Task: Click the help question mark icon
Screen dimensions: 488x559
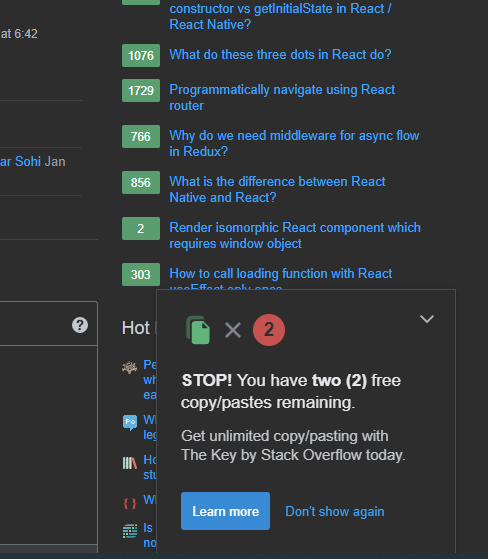Action: (80, 325)
